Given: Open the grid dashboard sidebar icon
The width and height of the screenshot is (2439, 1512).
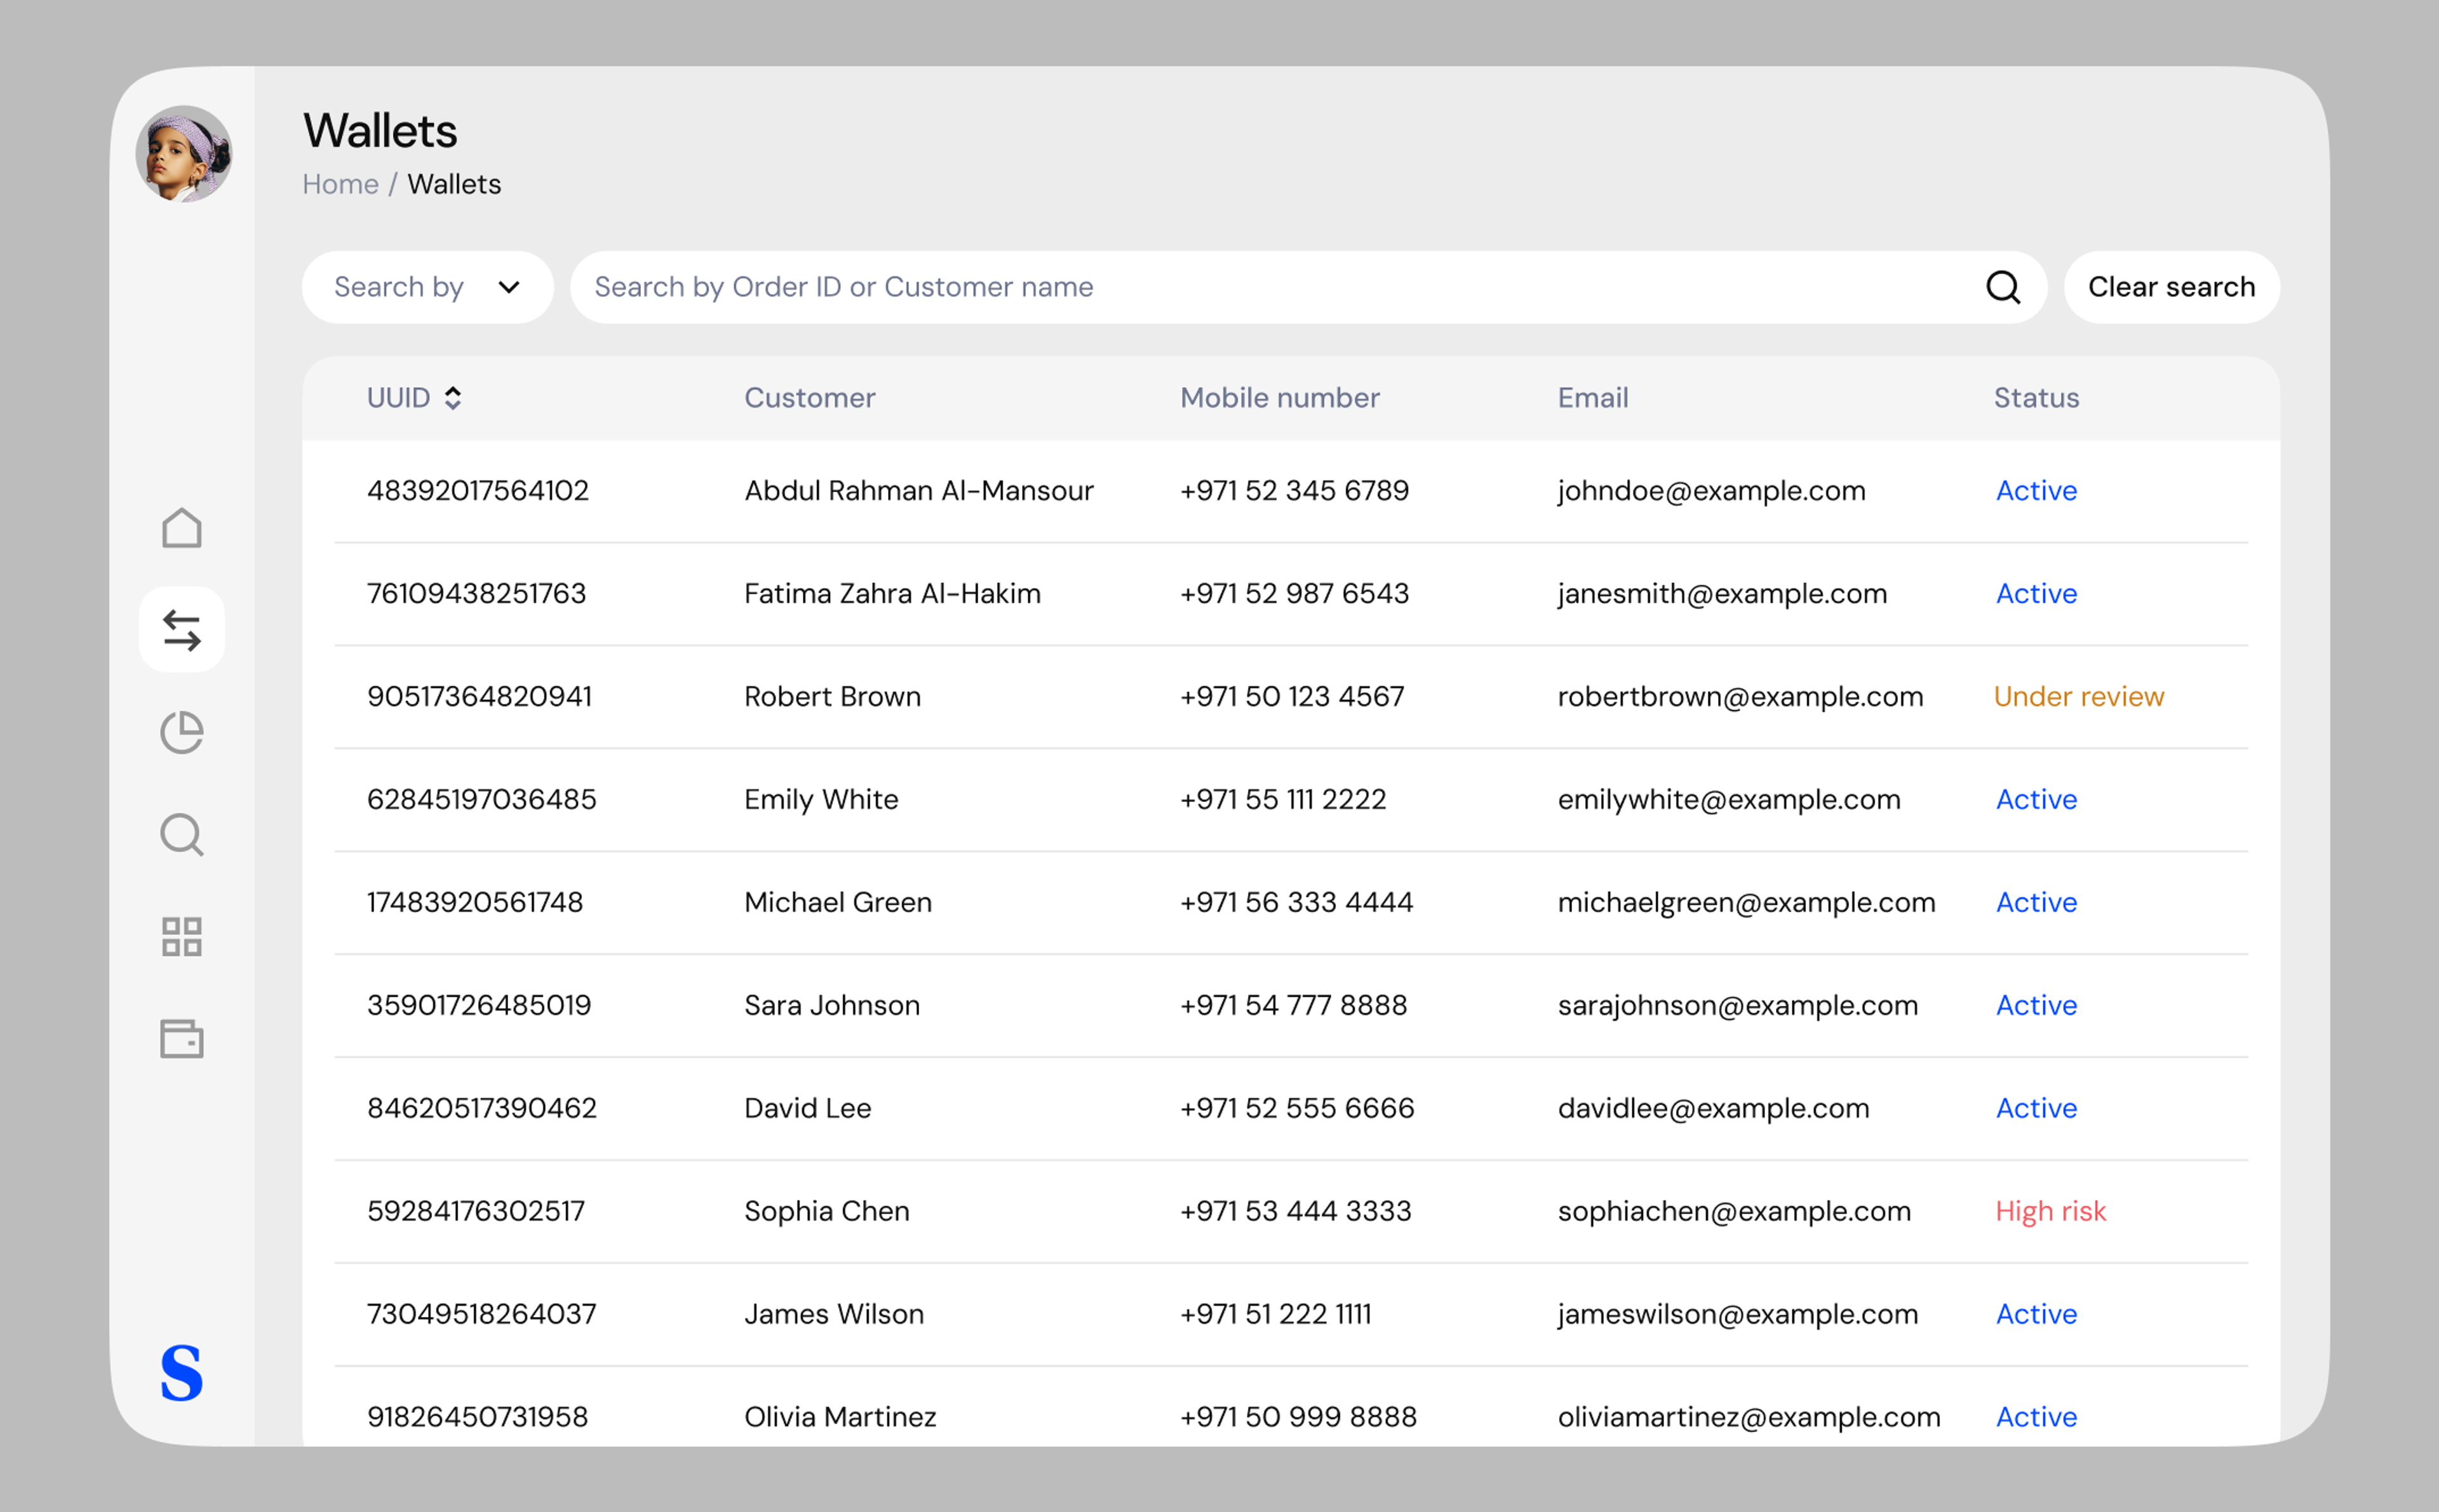Looking at the screenshot, I should [x=182, y=937].
